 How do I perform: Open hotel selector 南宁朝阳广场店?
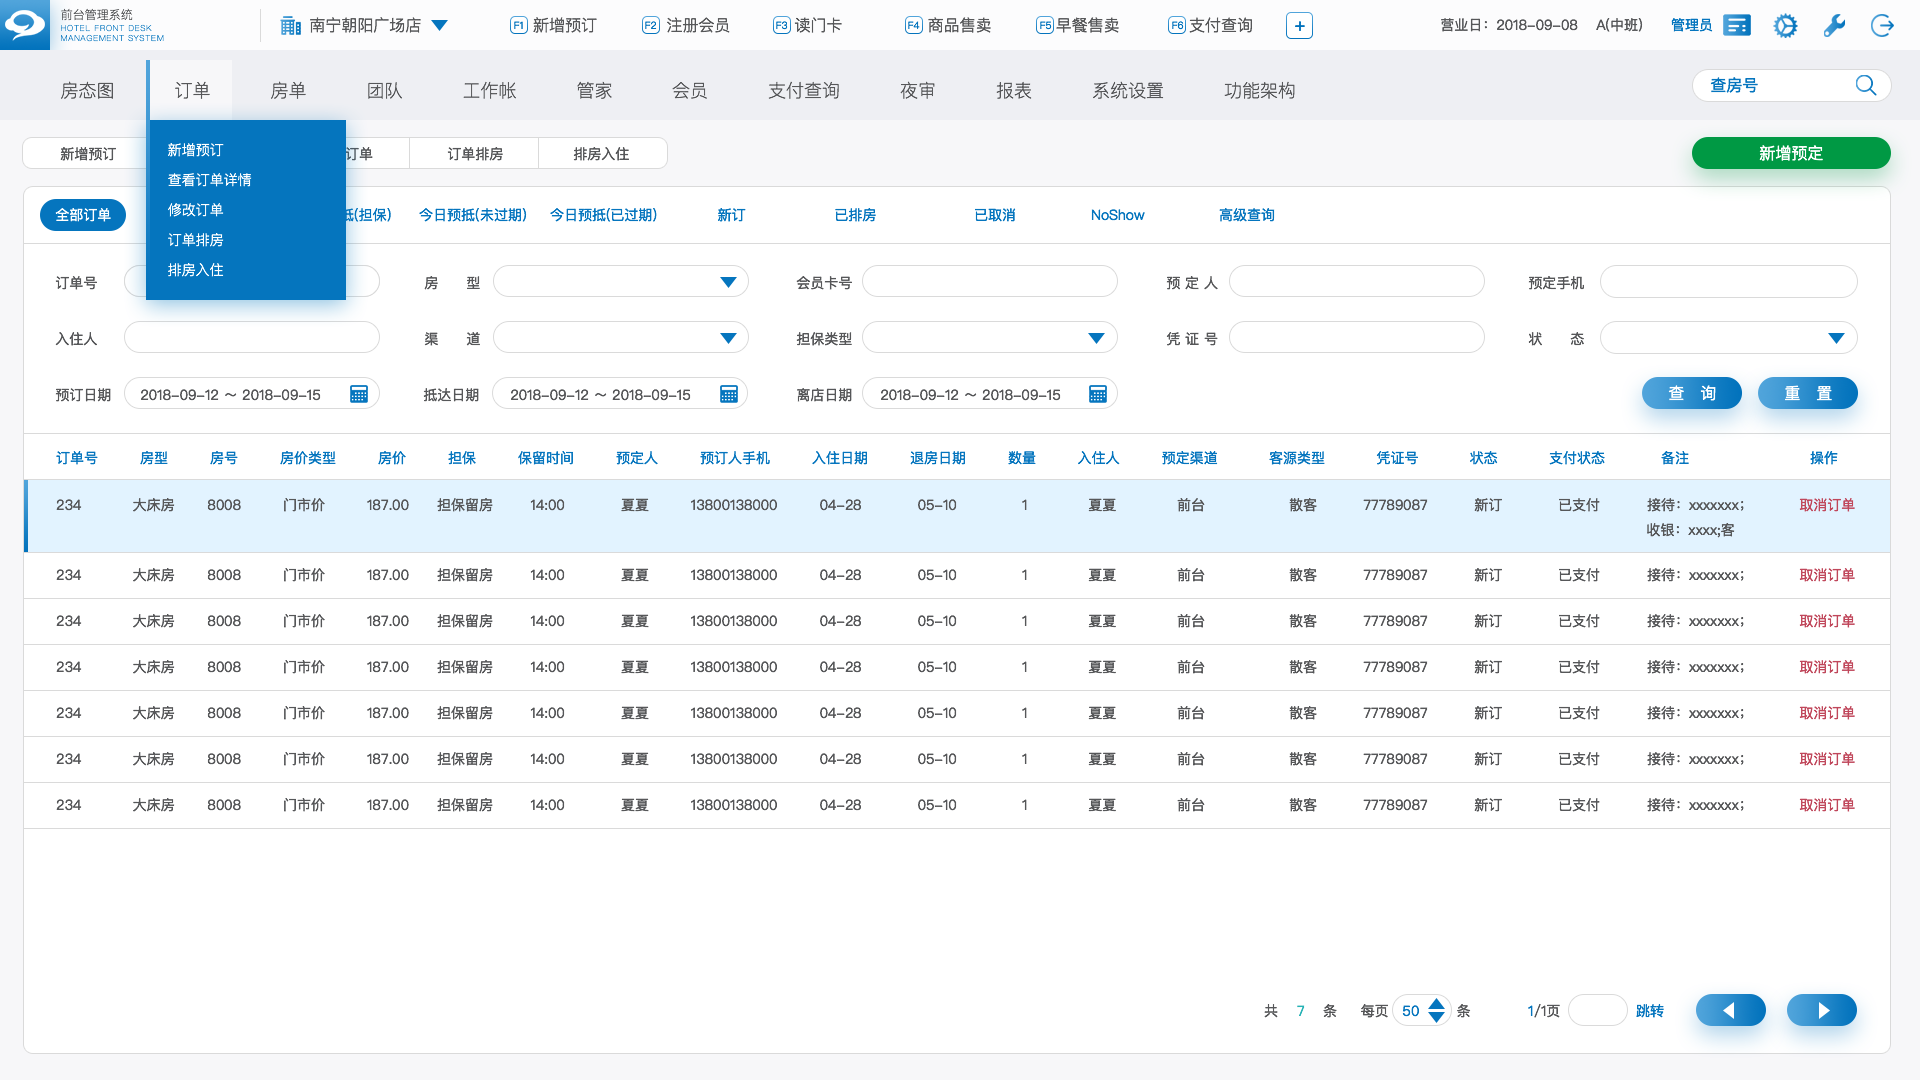coord(365,26)
